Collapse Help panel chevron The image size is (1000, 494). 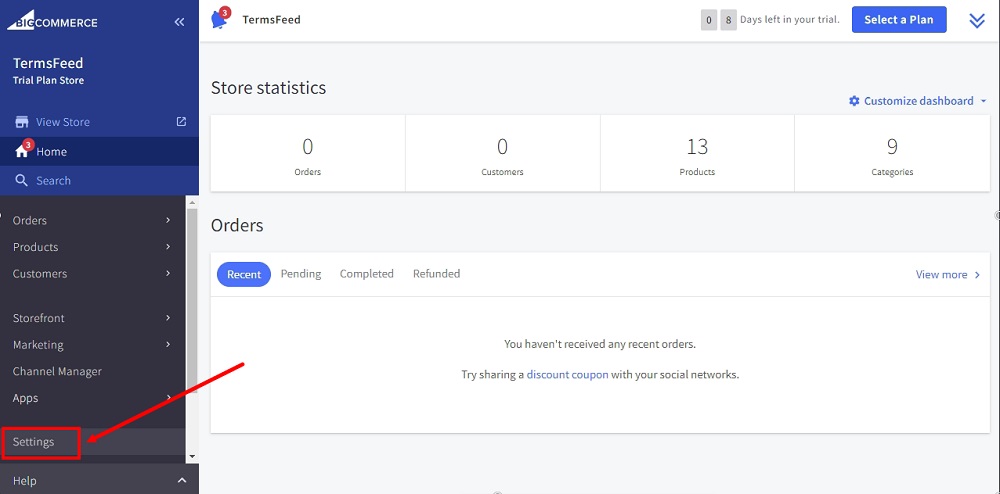182,481
